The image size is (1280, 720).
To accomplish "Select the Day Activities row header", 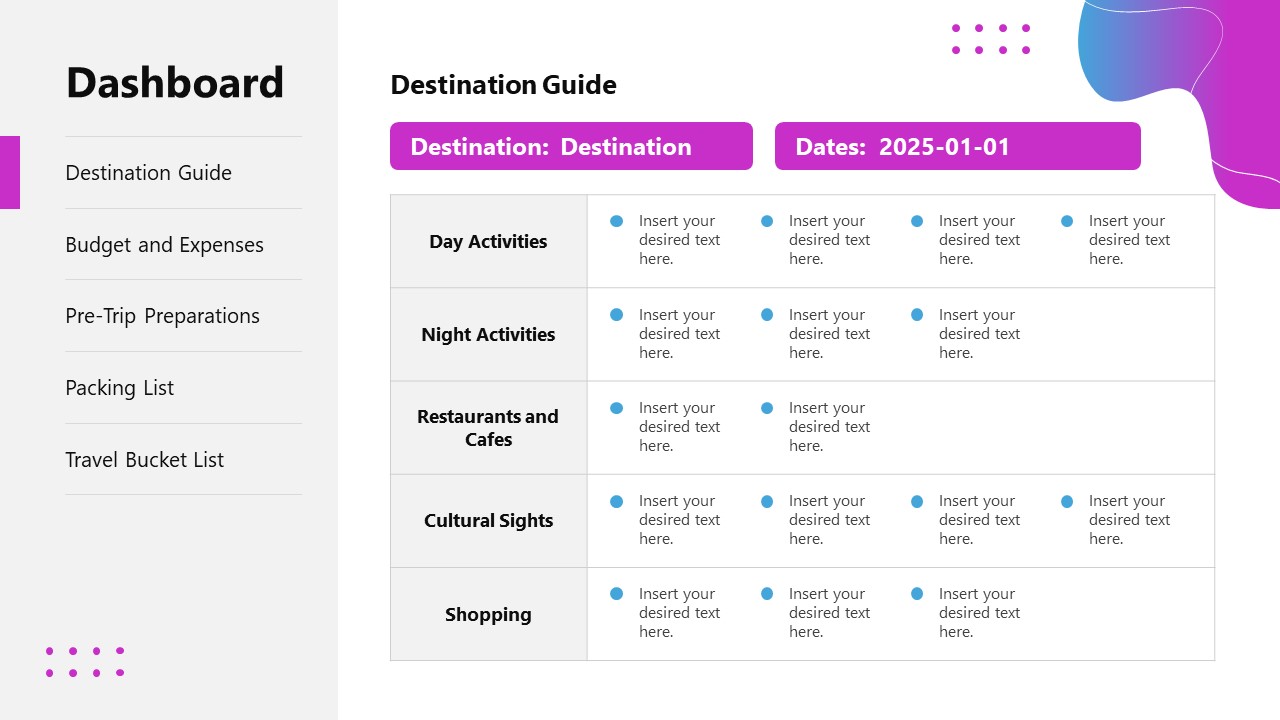I will click(x=488, y=242).
